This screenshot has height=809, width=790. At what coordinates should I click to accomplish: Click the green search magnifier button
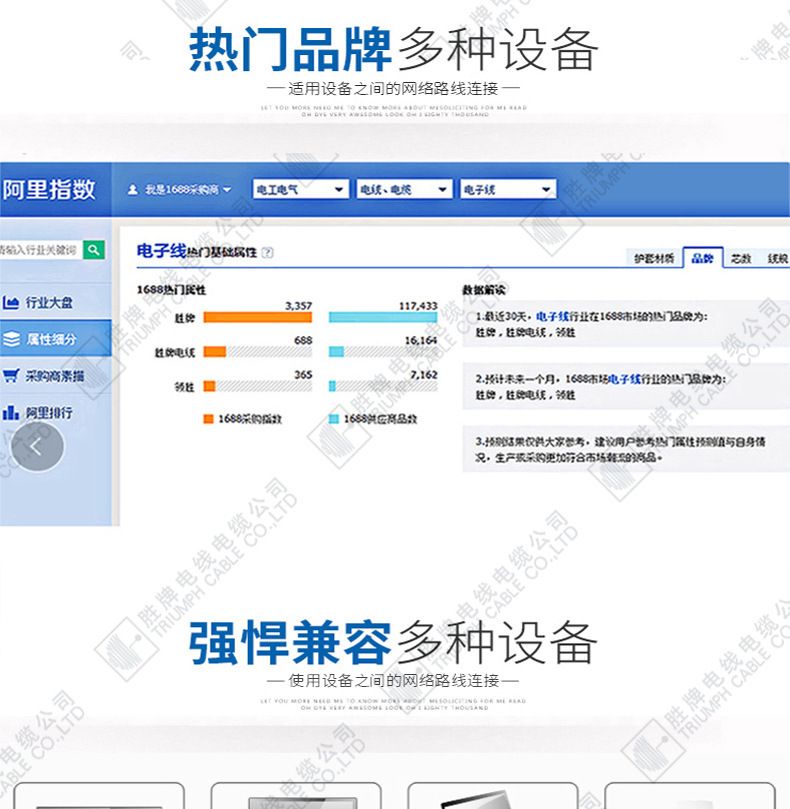(x=93, y=249)
